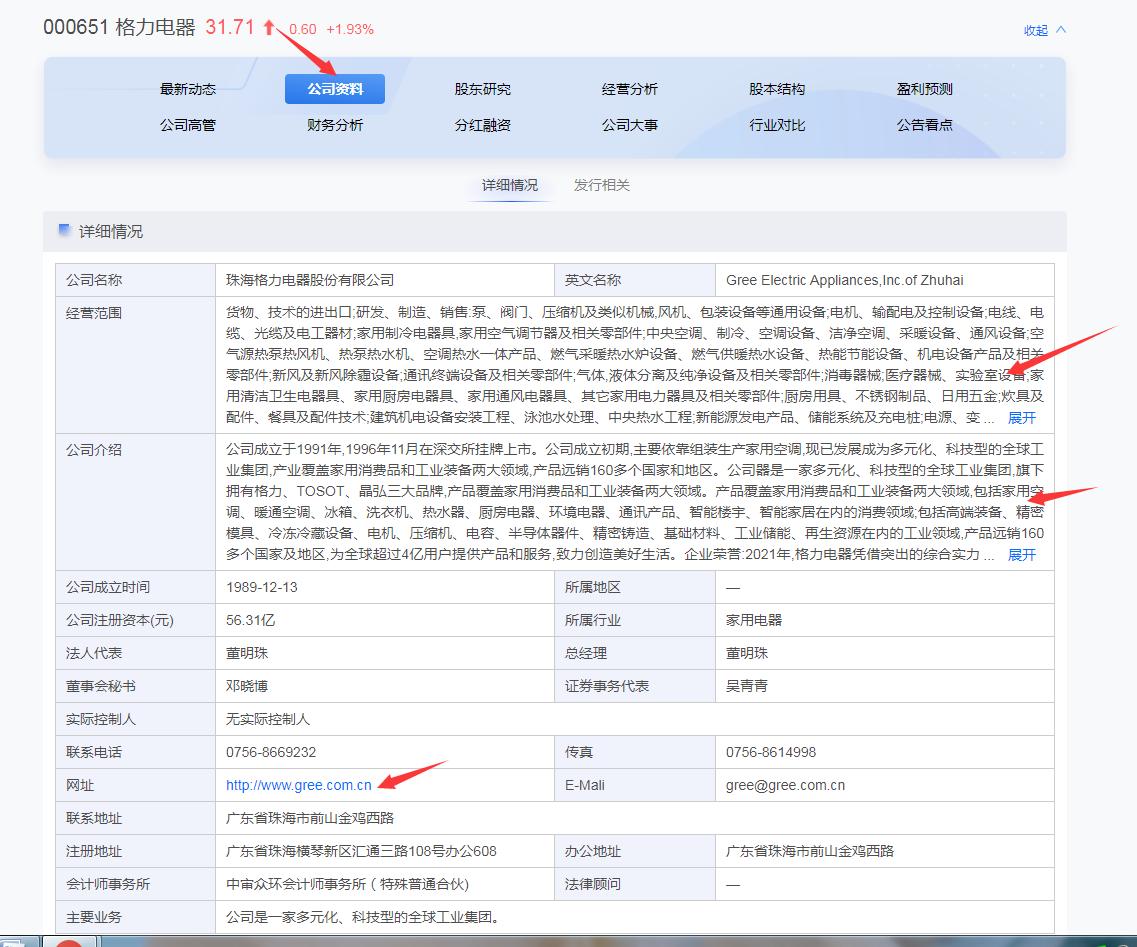Viewport: 1137px width, 947px height.
Task: Click the red upward price arrow icon
Action: tap(268, 28)
